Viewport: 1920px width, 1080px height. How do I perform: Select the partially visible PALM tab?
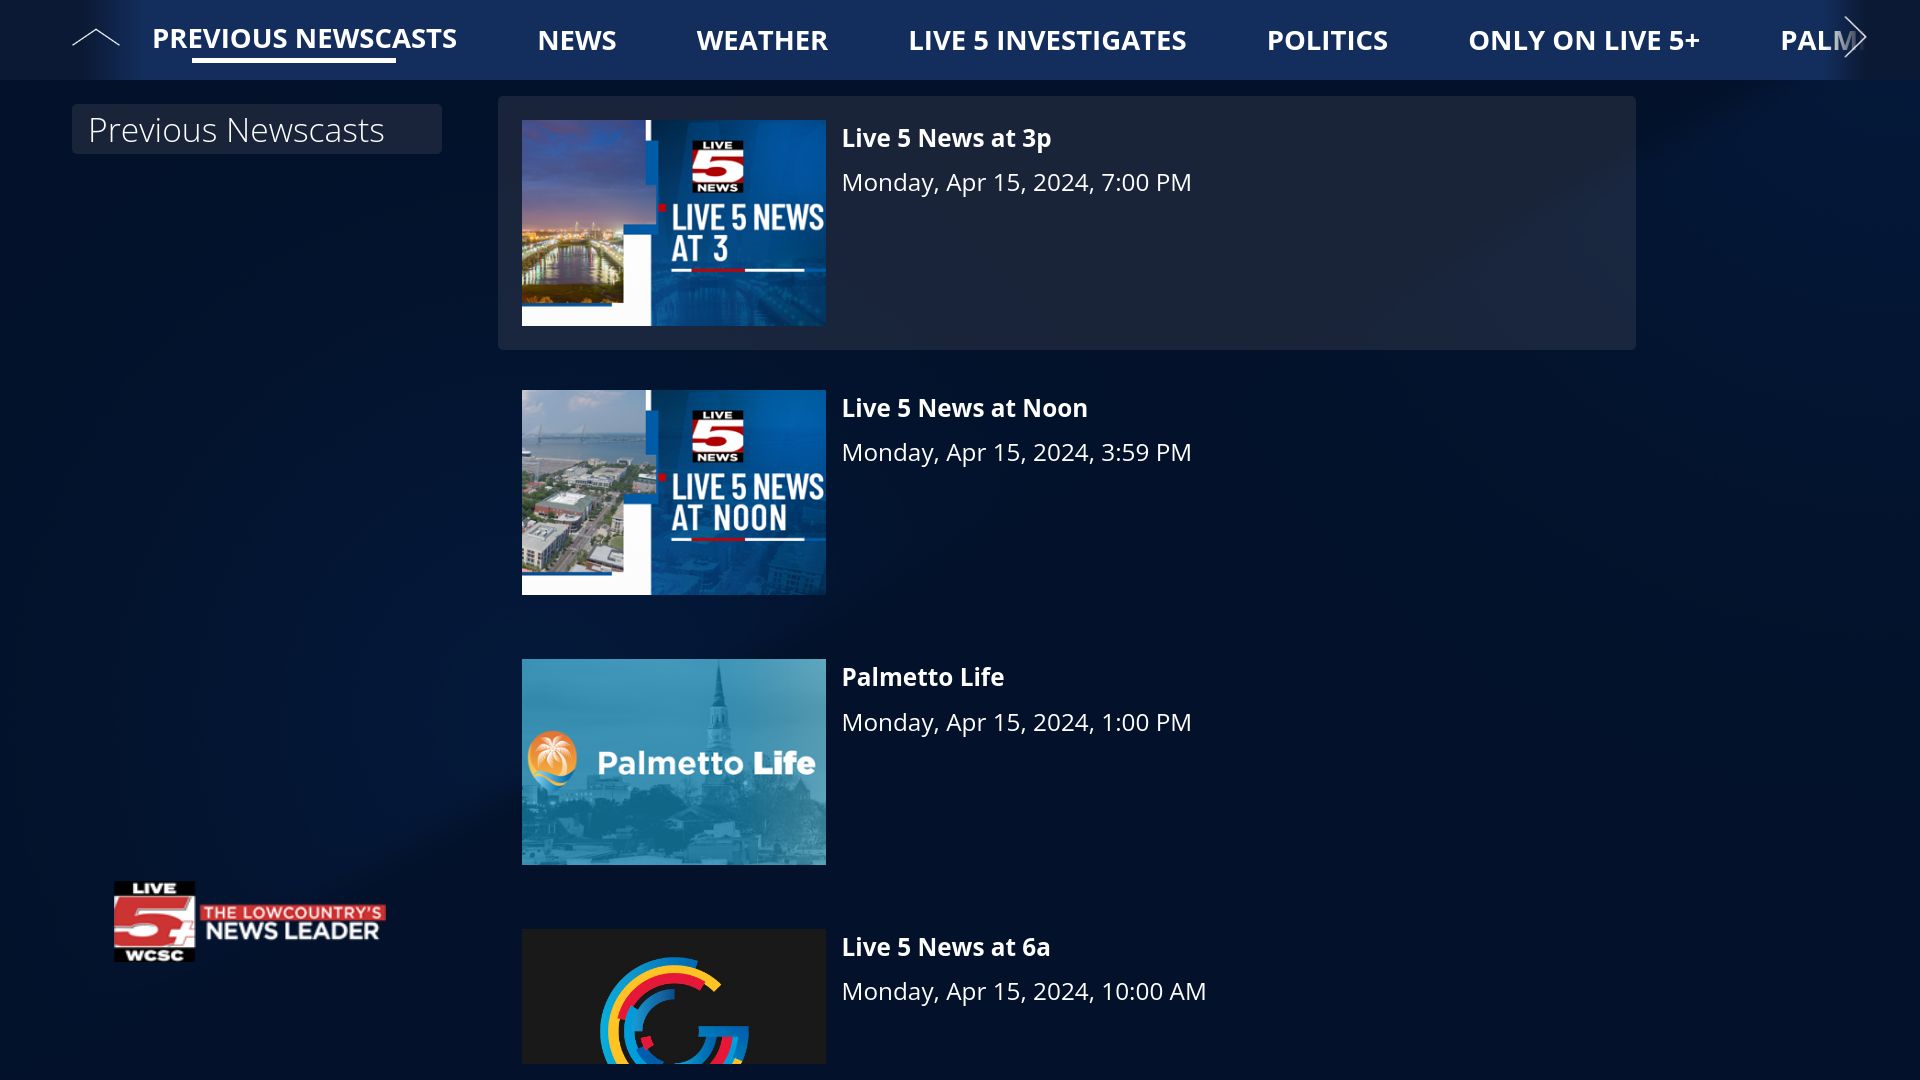pyautogui.click(x=1816, y=40)
